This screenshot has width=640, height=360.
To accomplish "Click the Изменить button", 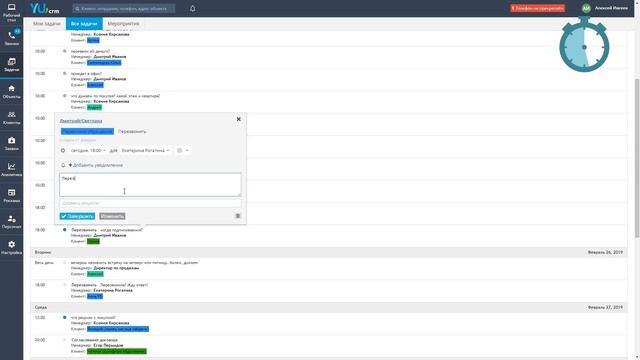I will coord(112,216).
